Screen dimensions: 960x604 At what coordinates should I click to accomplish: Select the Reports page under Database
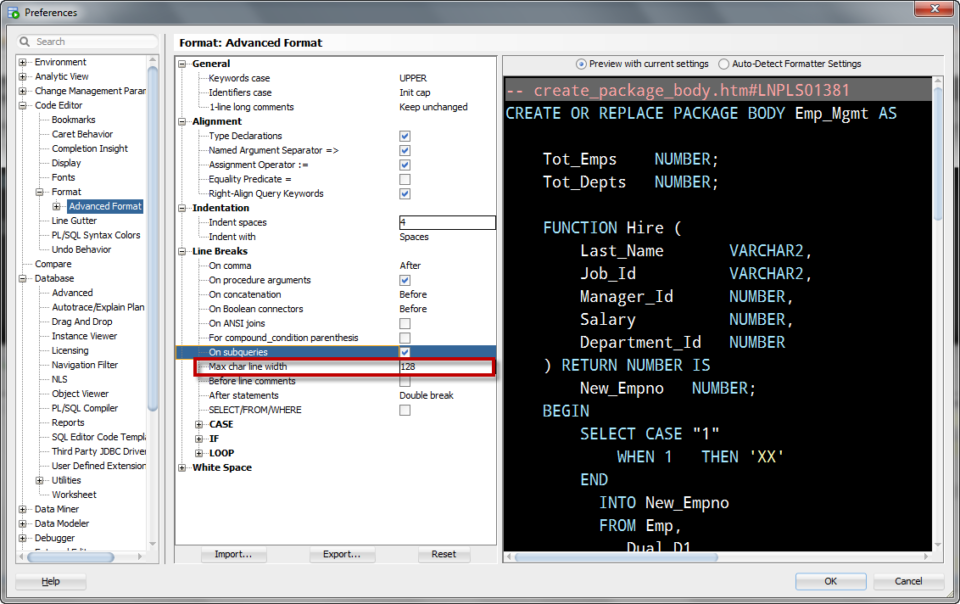(x=67, y=422)
